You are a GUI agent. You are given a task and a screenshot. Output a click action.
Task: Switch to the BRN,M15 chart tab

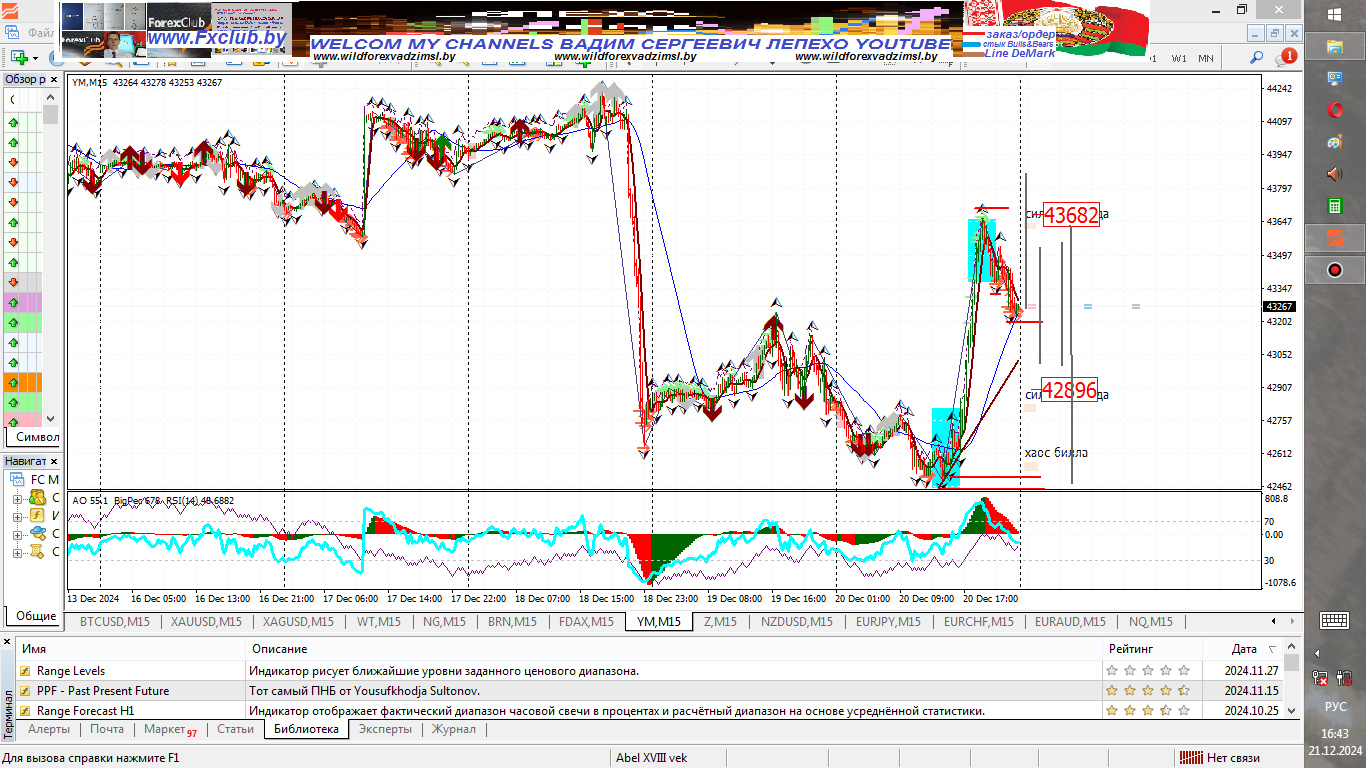[x=513, y=622]
